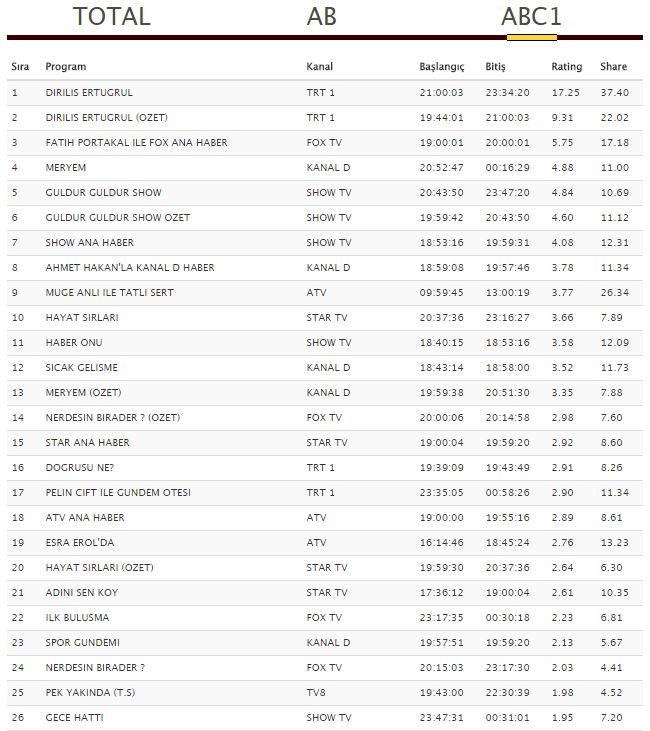Open FATIH PORTAKAL ILE FOX ANA HABER entry
The image size is (650, 731).
(136, 143)
